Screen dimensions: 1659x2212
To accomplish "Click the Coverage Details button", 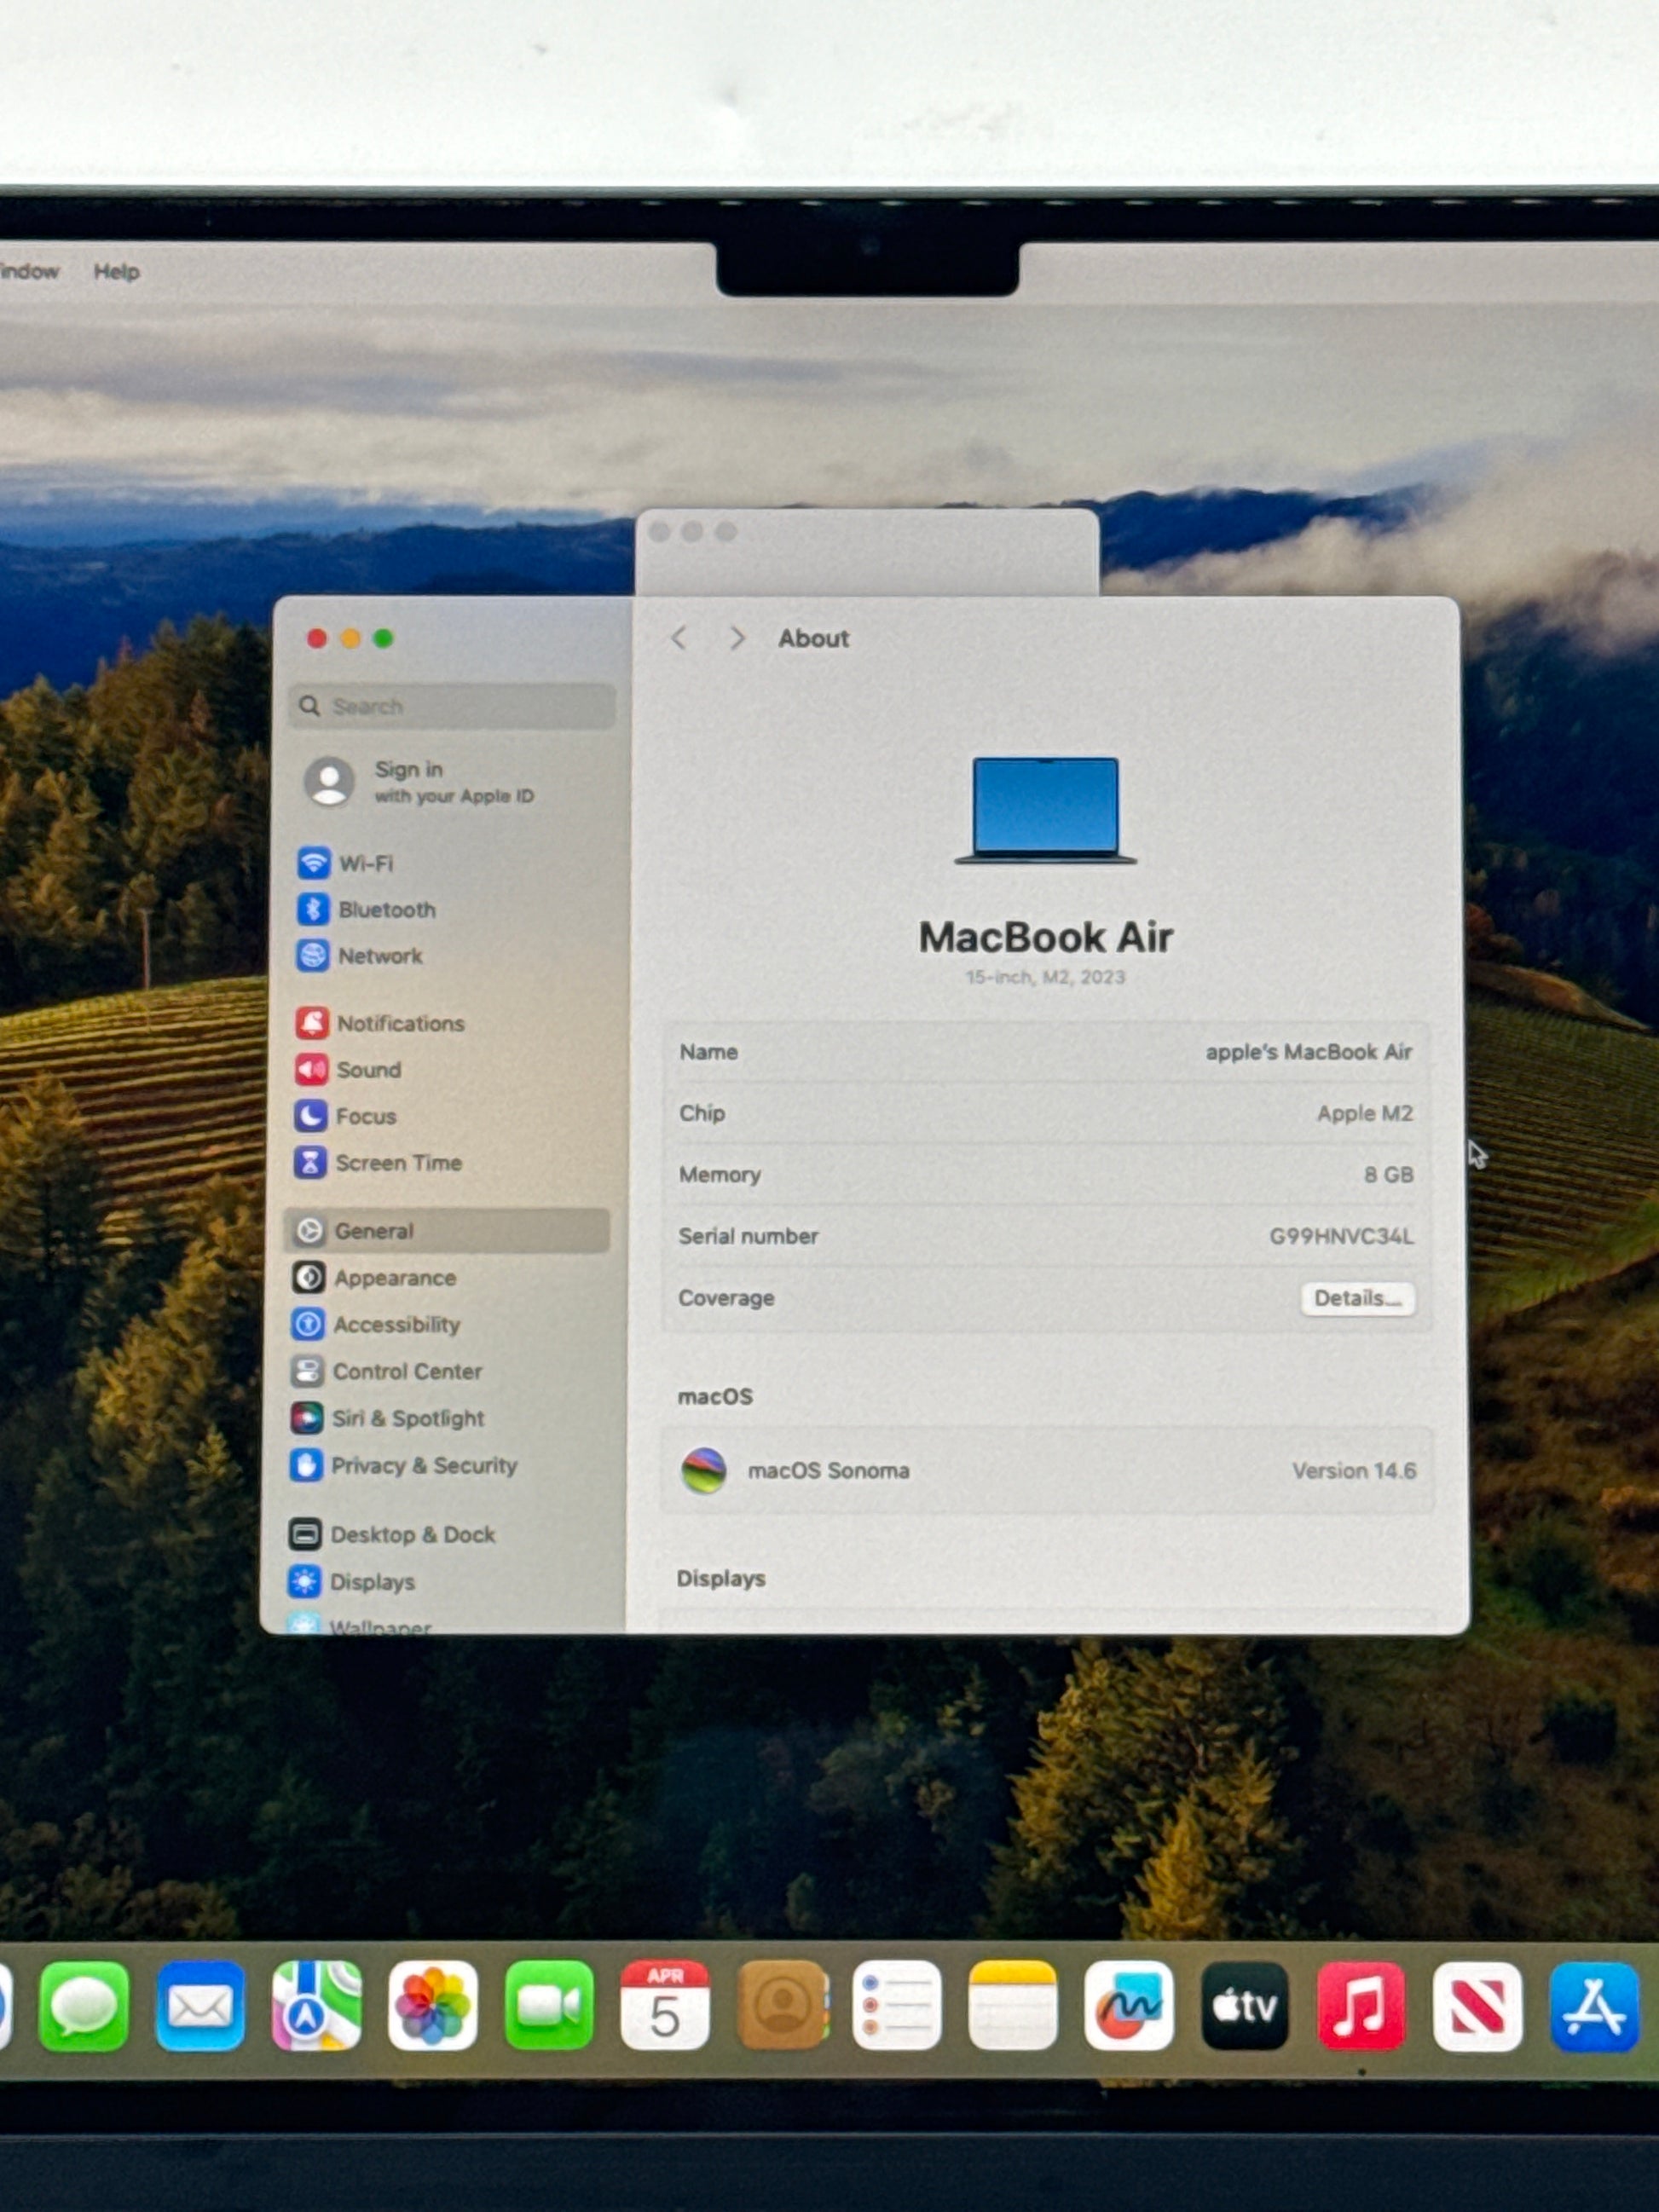I will pos(1357,1298).
